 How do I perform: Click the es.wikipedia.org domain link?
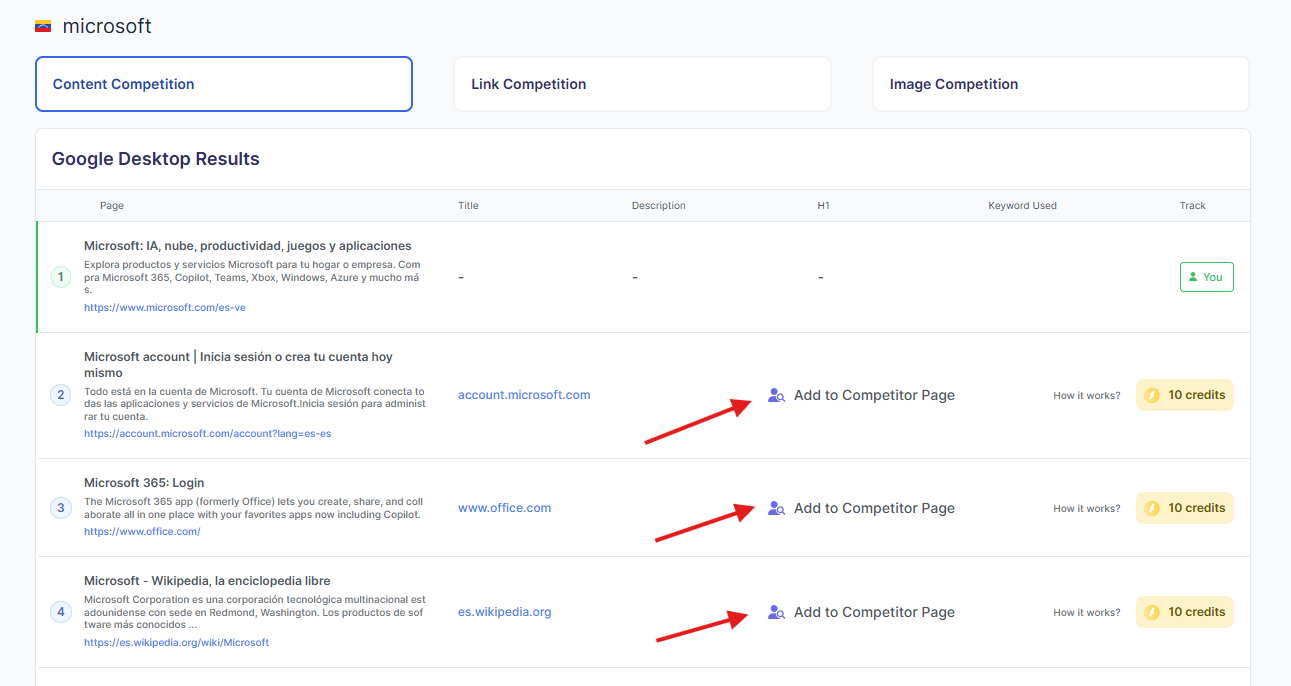coord(504,612)
